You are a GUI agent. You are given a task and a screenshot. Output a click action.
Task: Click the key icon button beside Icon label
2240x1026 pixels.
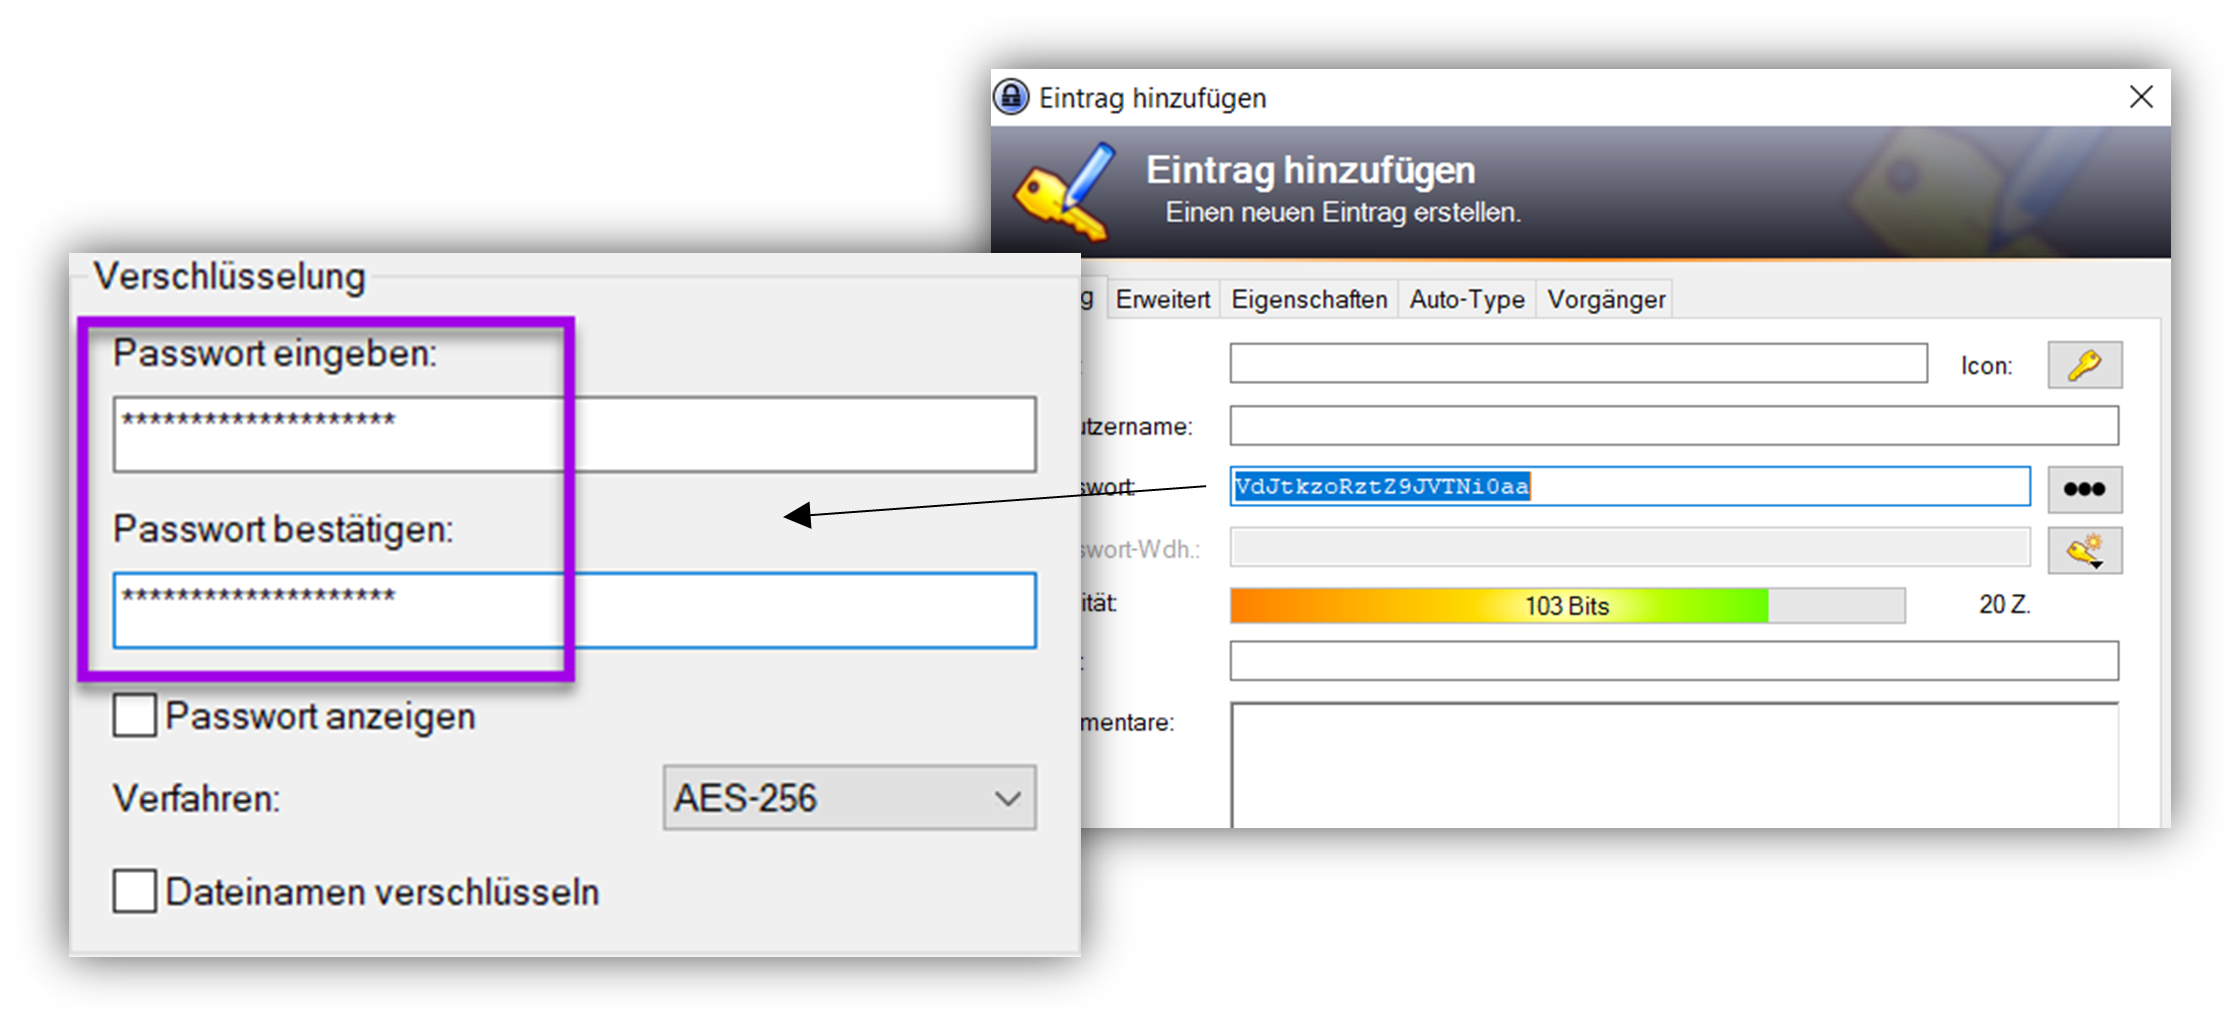[x=2084, y=365]
